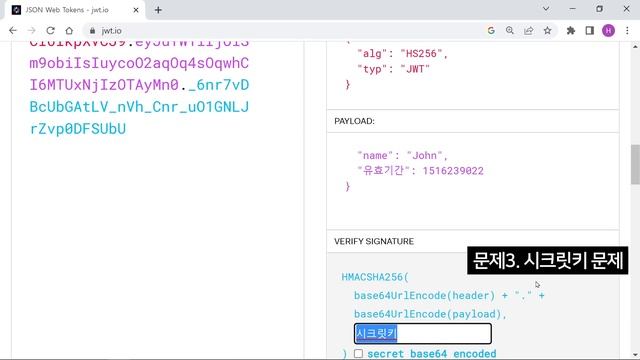Screen dimensions: 640x360
Task: Go back to the previous page
Action: pyautogui.click(x=13, y=31)
